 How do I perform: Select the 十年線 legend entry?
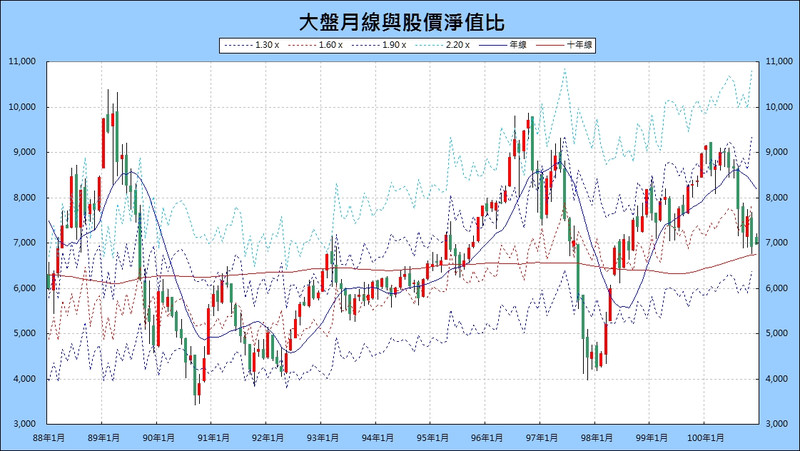tap(563, 45)
